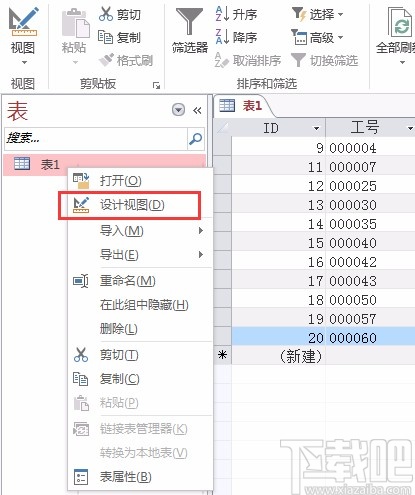Viewport: 415px width, 495px height.
Task: Open the 导出(E) submenu
Action: click(140, 255)
